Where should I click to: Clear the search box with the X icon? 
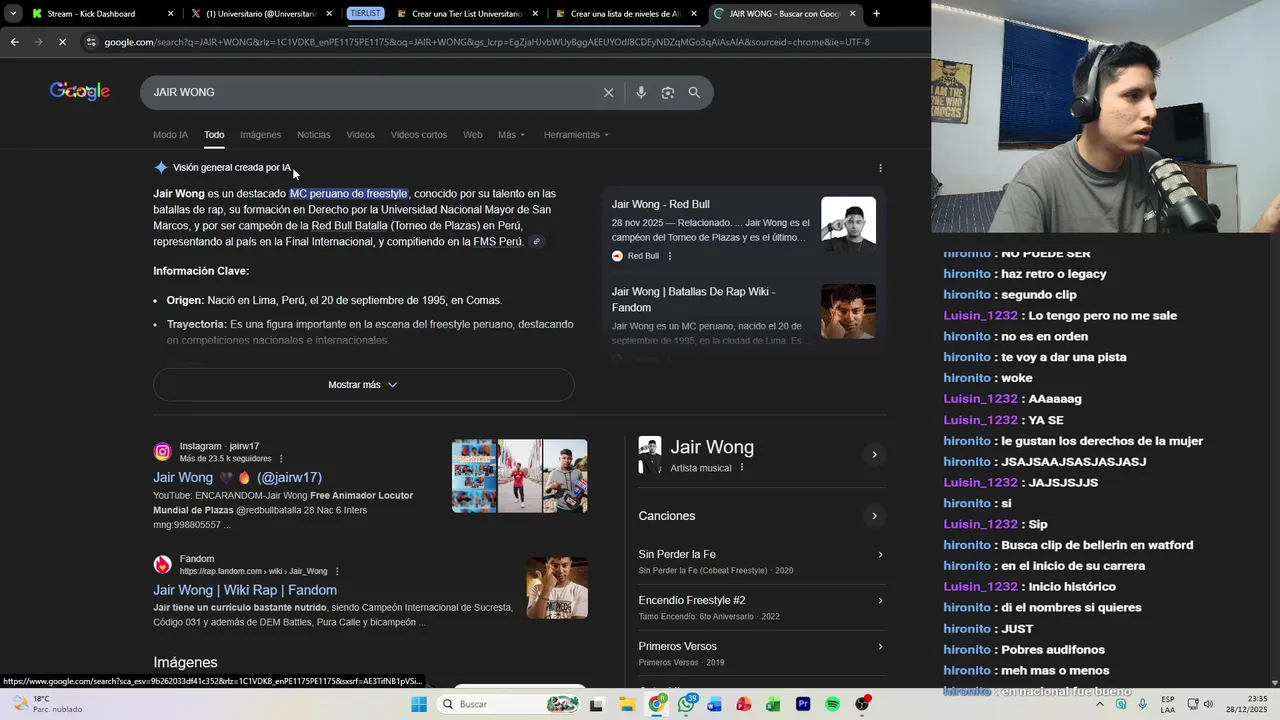tap(608, 93)
